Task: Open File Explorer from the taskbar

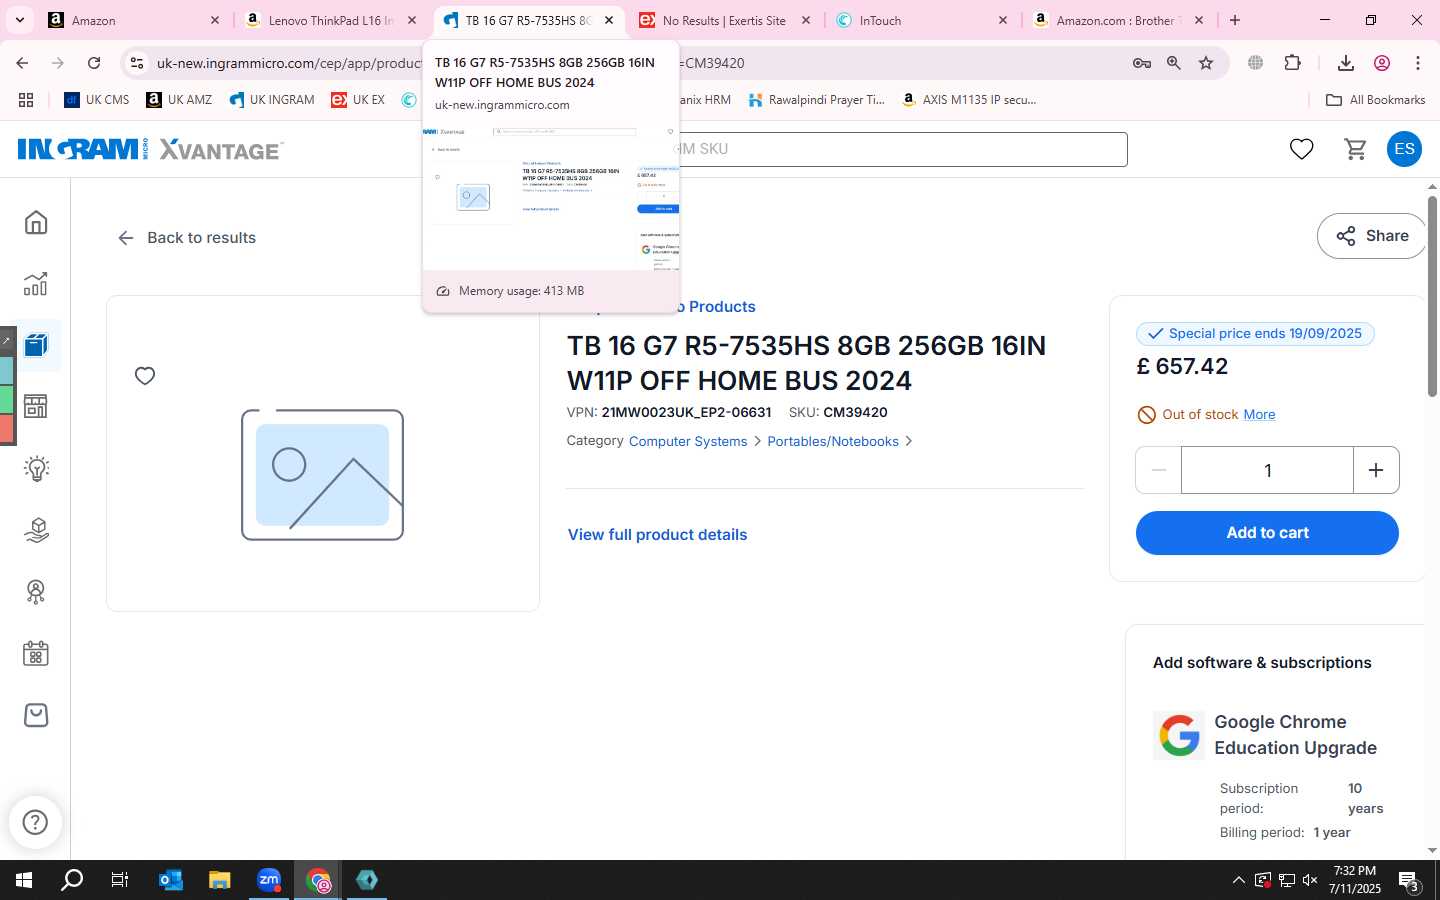Action: click(220, 880)
